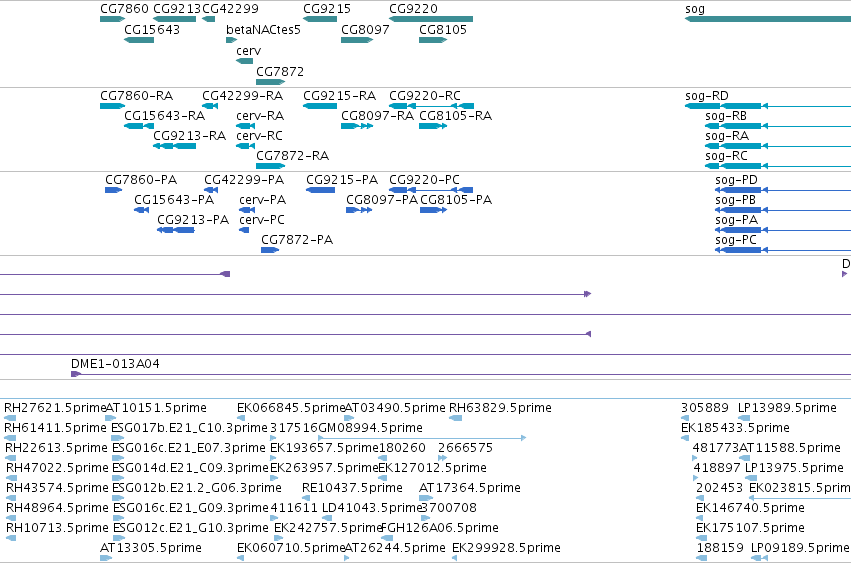Open gene CG42299 in the gene track

pyautogui.click(x=208, y=19)
